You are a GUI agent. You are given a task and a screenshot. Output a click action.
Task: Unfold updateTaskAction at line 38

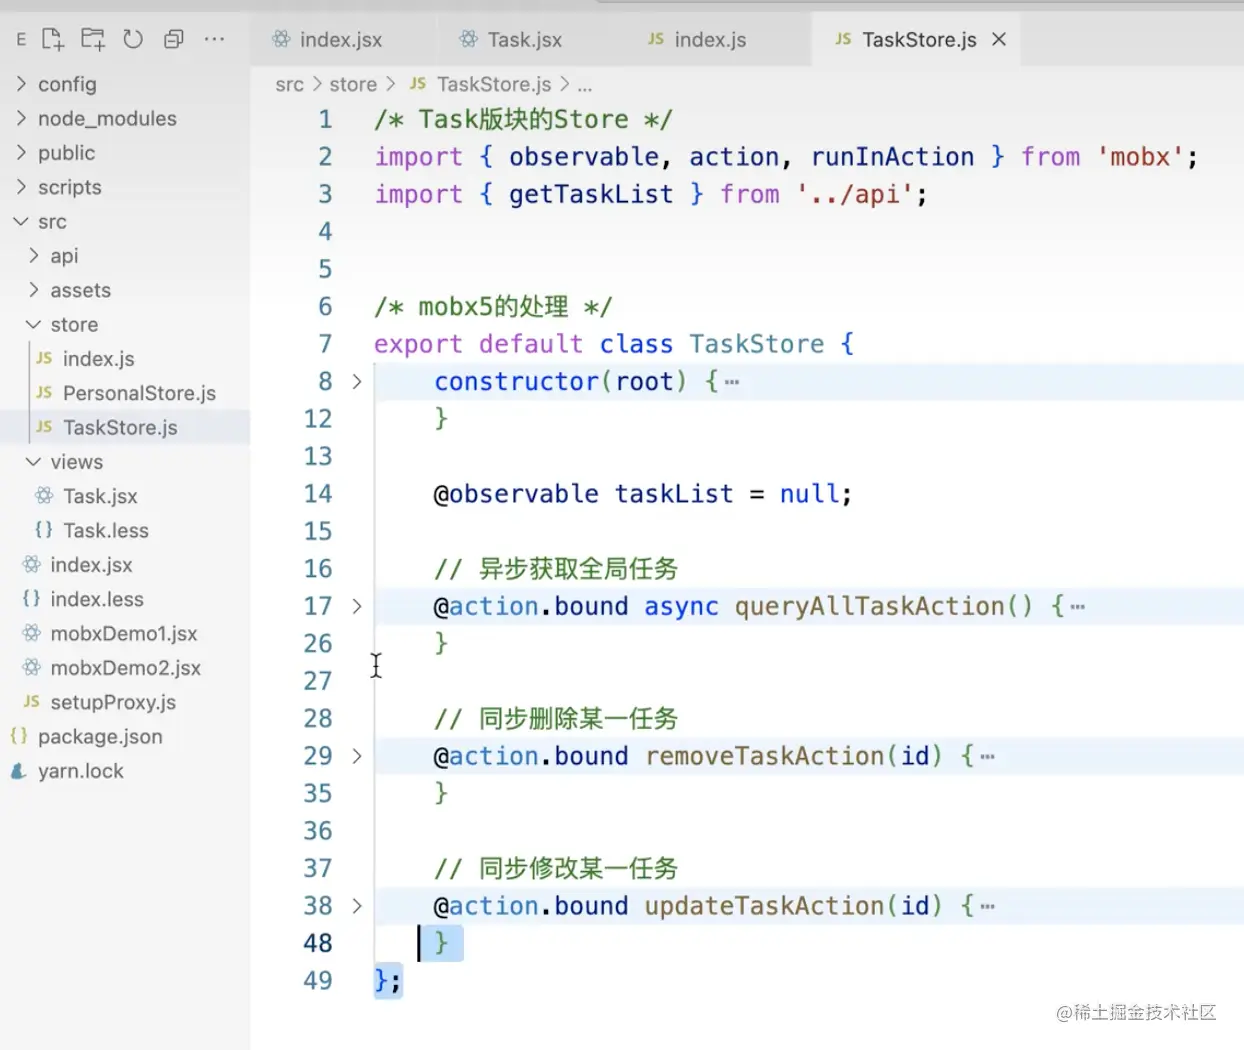[357, 906]
